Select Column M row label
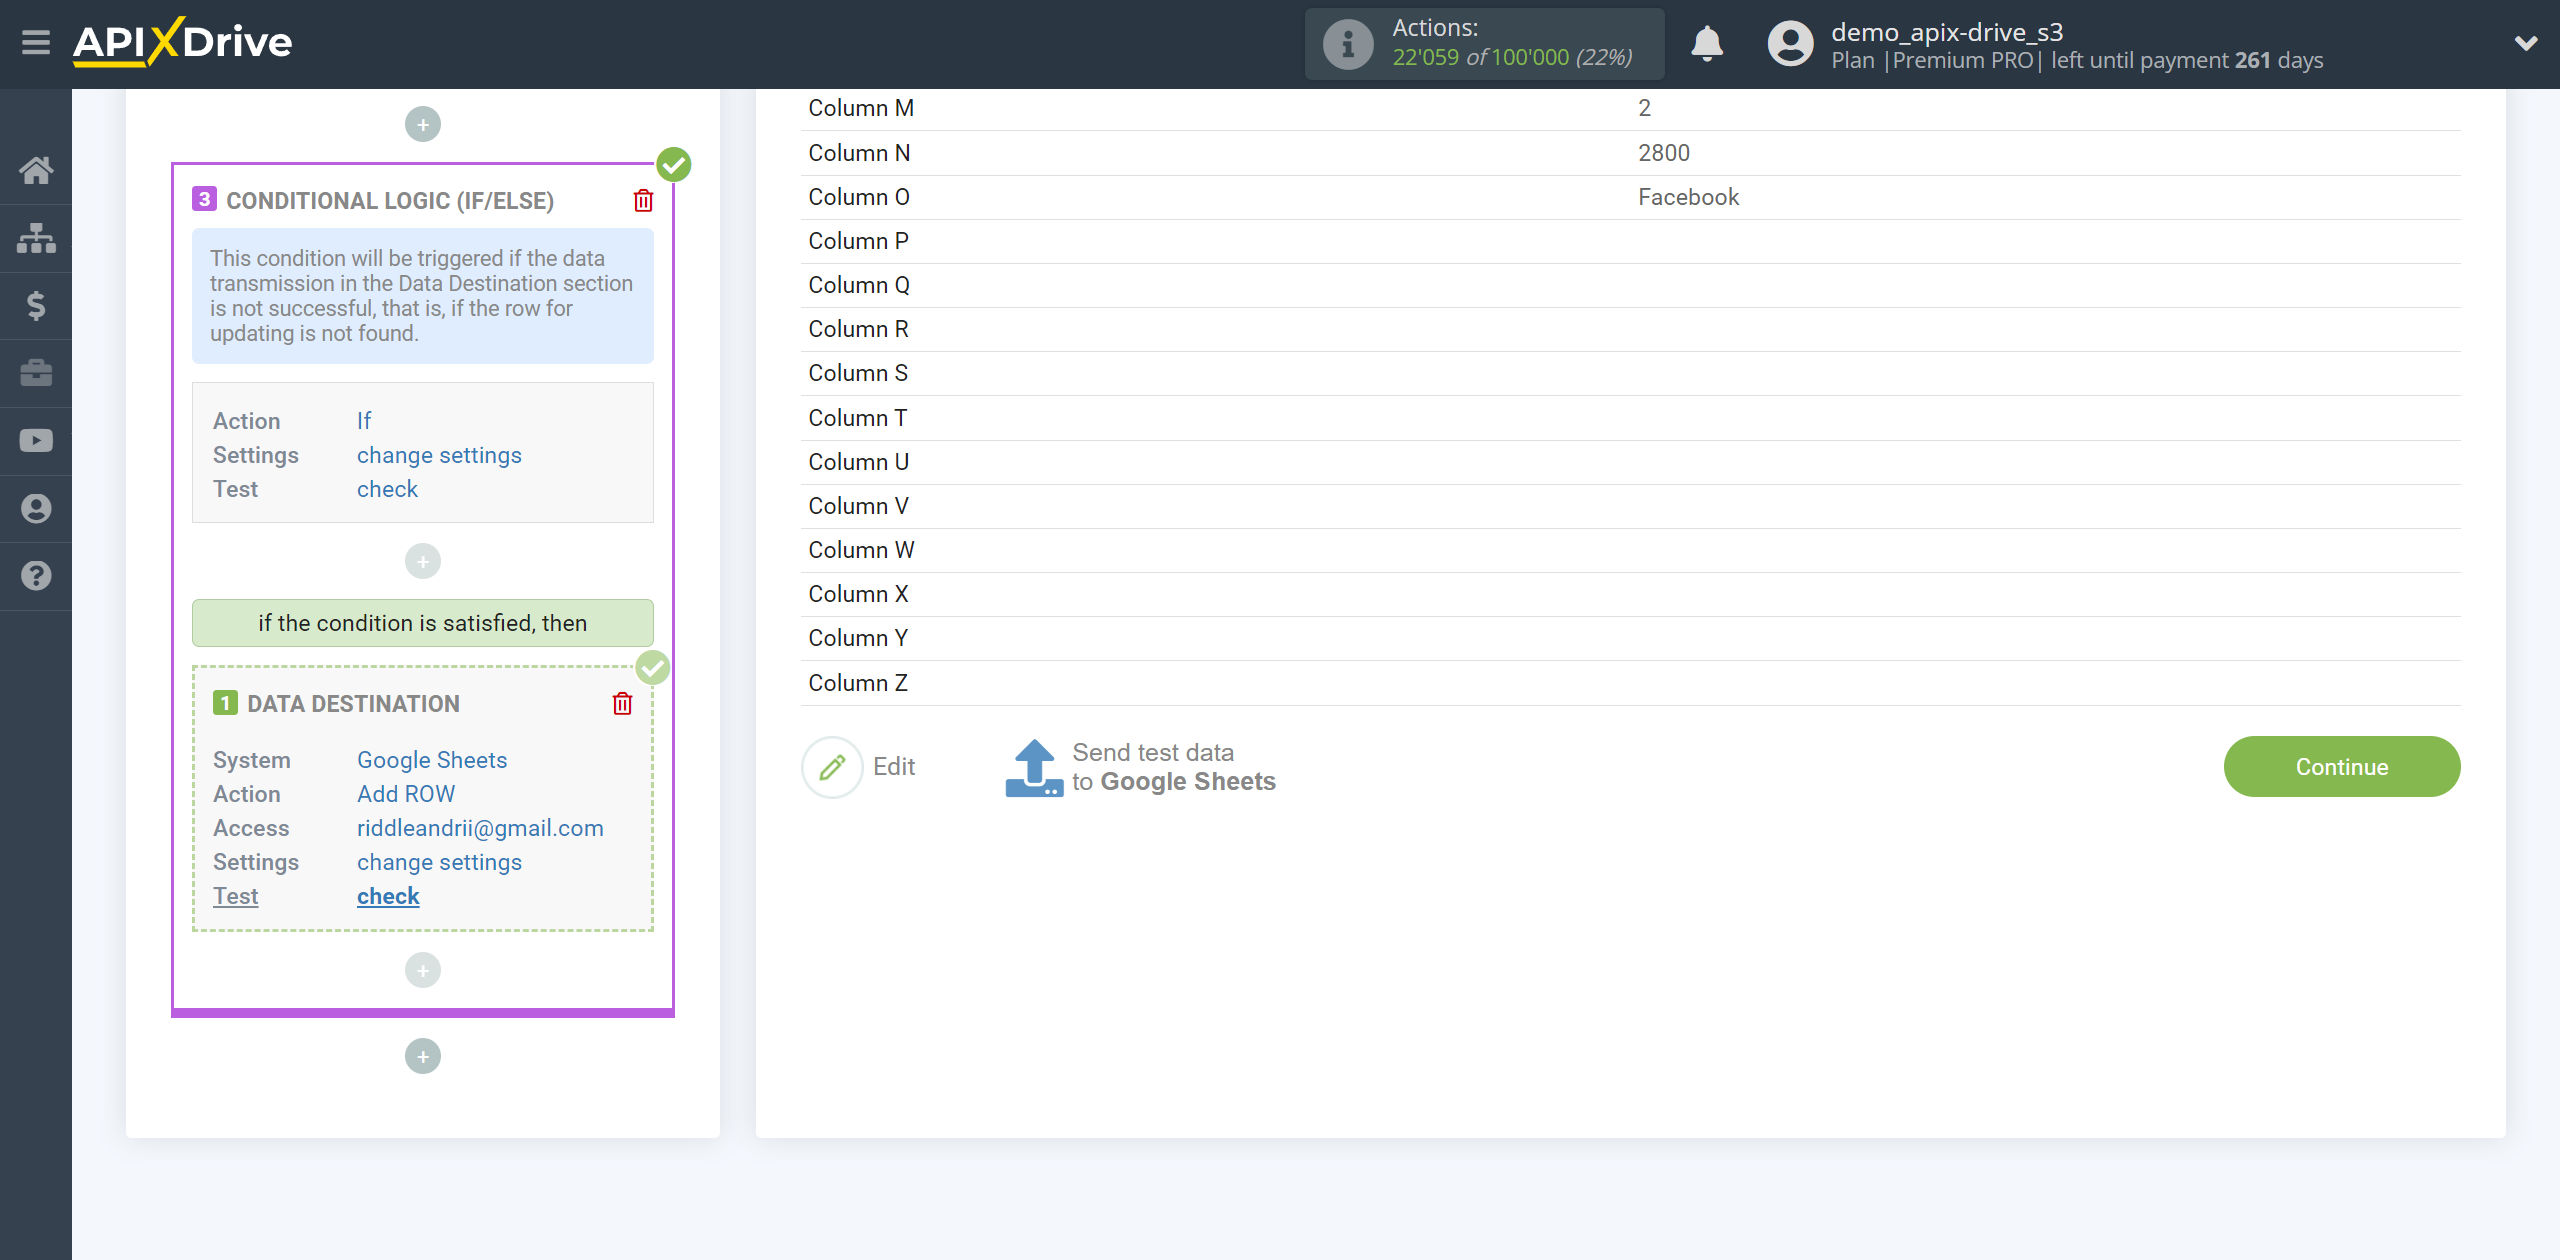The image size is (2560, 1260). click(861, 108)
